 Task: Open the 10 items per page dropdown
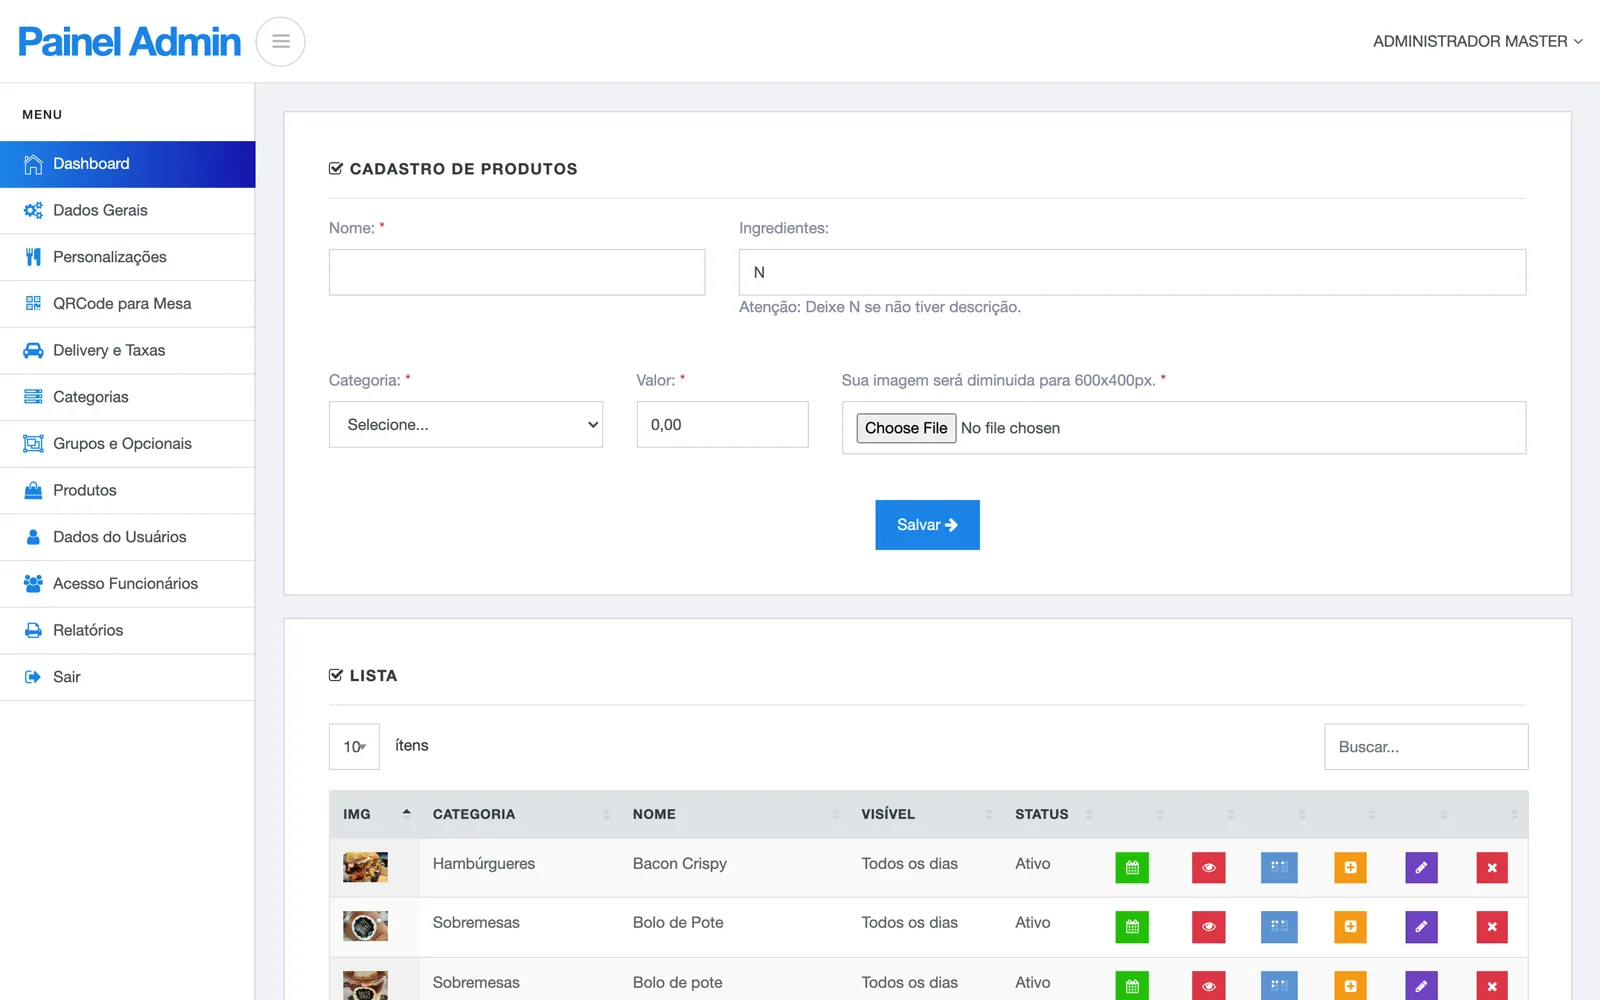354,747
